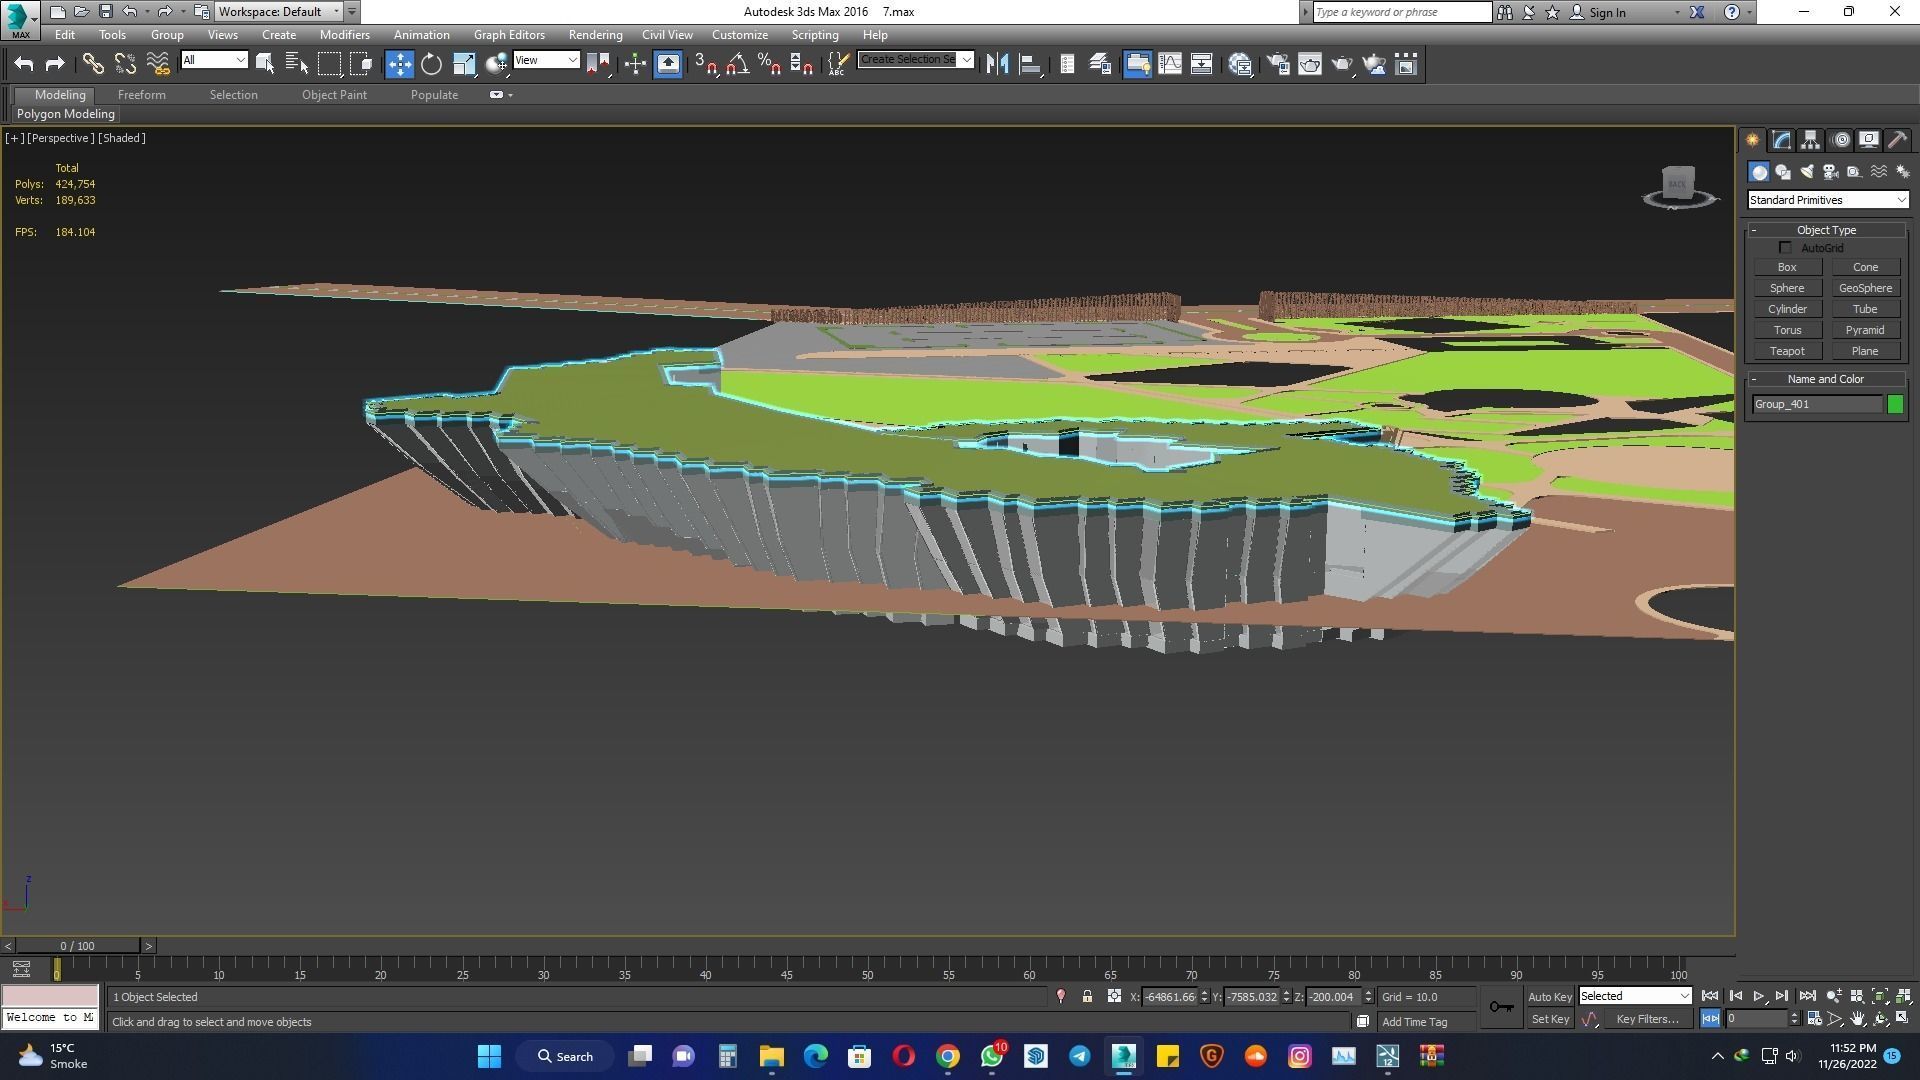
Task: Open the Mirror tool
Action: pos(996,65)
